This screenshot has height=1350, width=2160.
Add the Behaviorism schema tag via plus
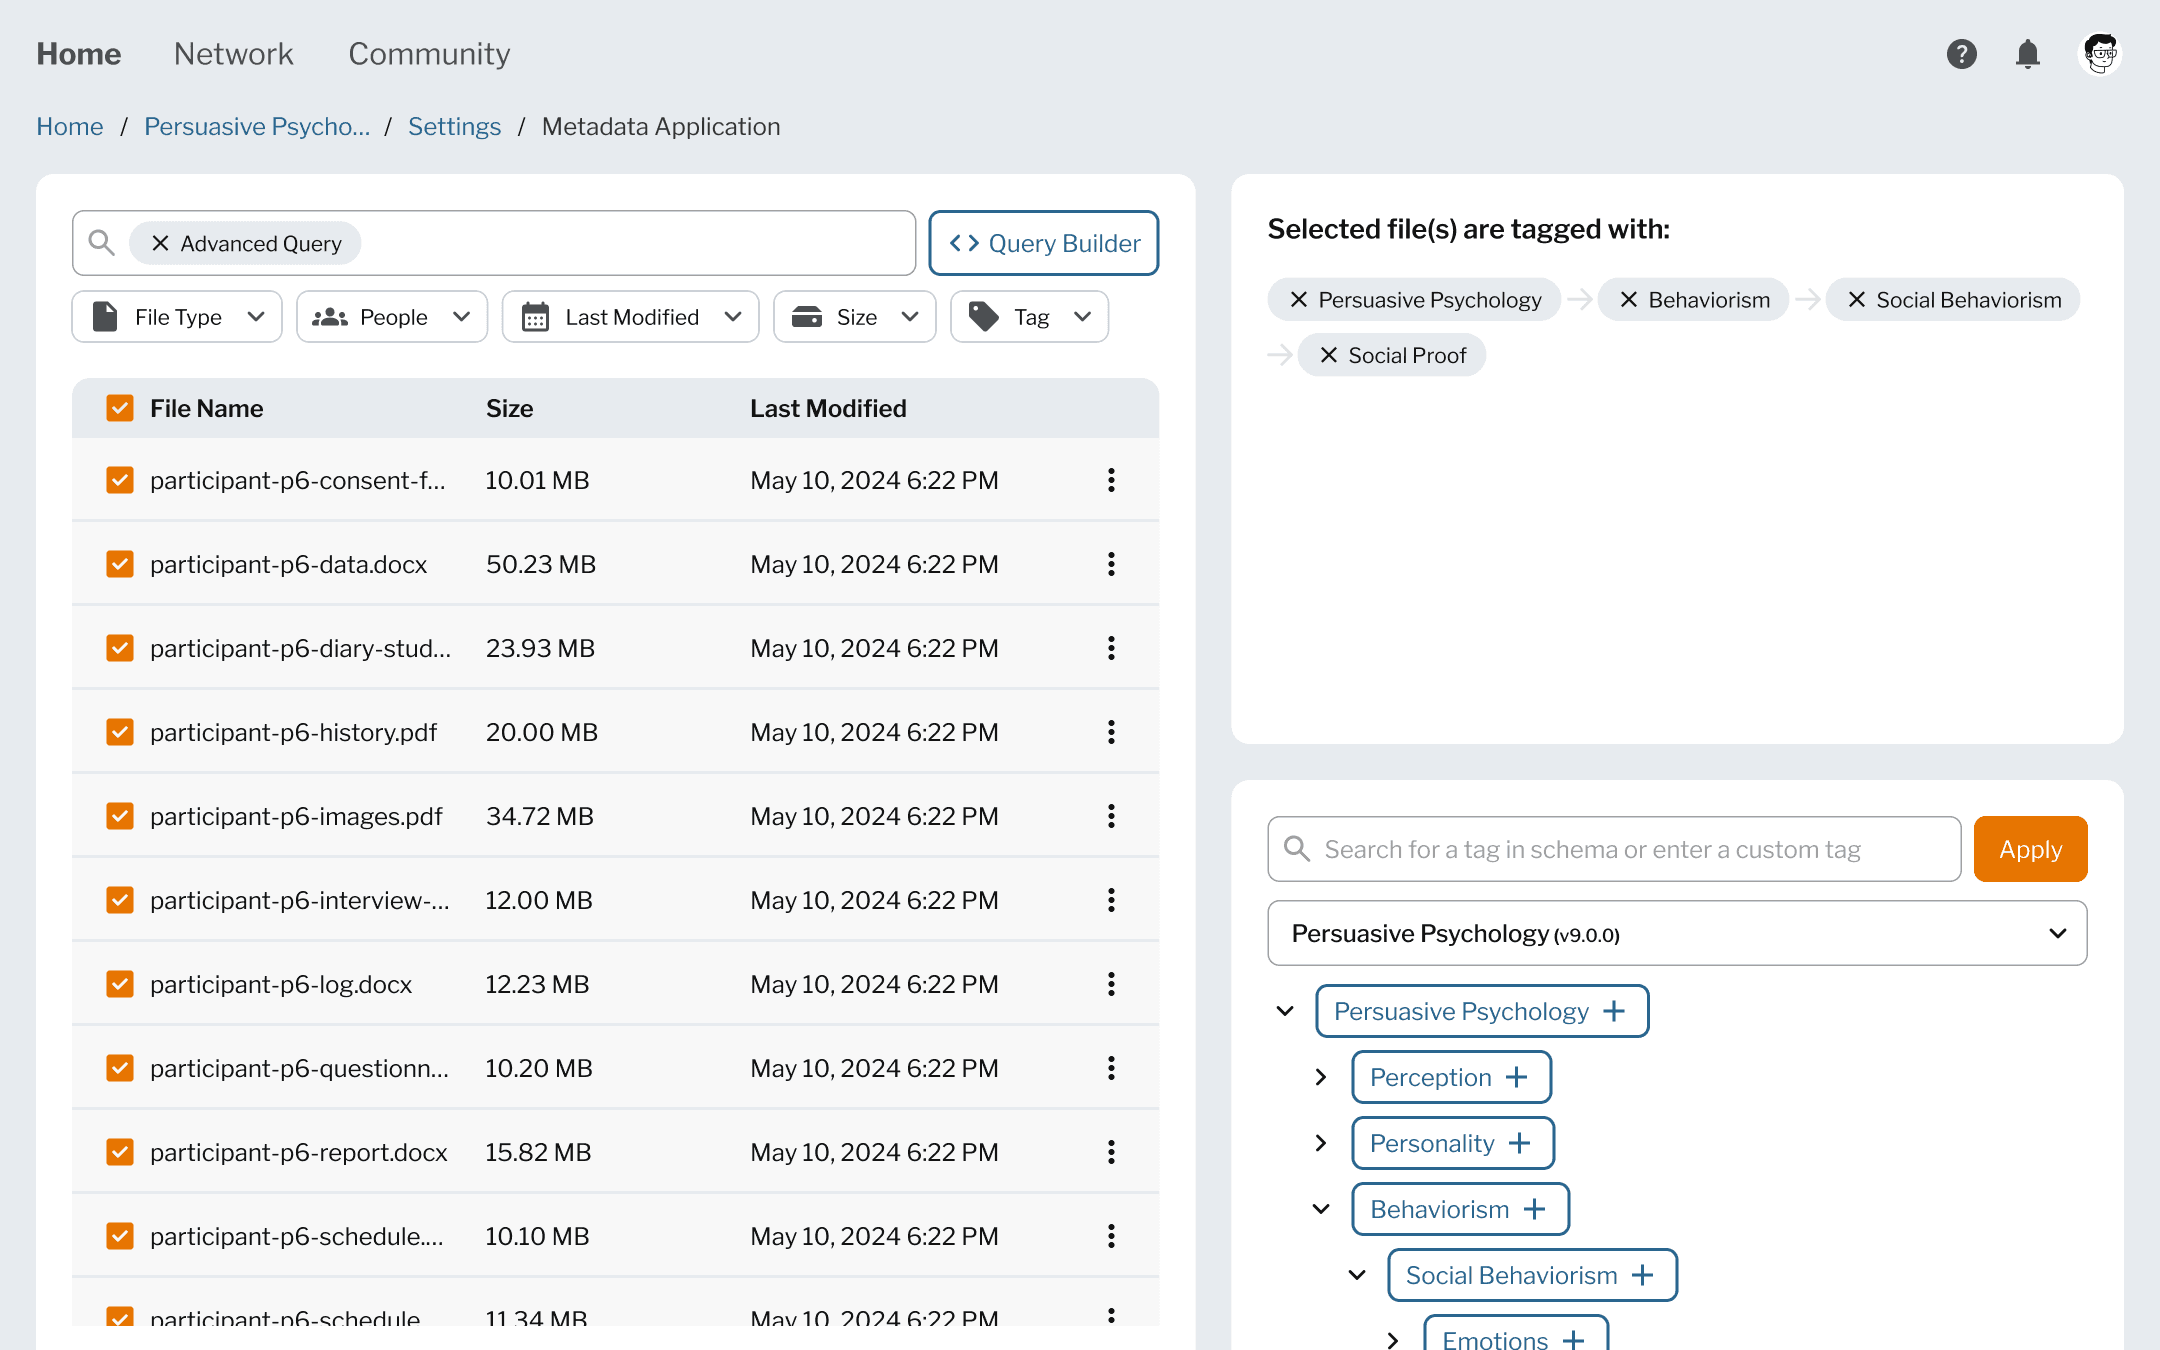click(1534, 1209)
